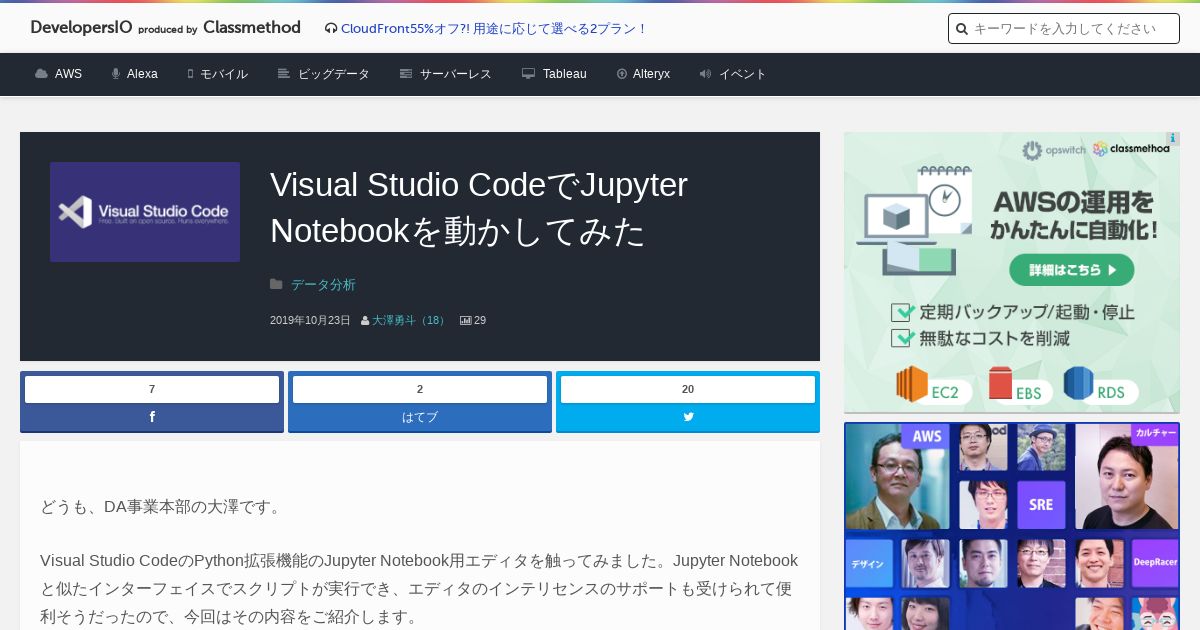Click the Twitter share count 20

[688, 389]
